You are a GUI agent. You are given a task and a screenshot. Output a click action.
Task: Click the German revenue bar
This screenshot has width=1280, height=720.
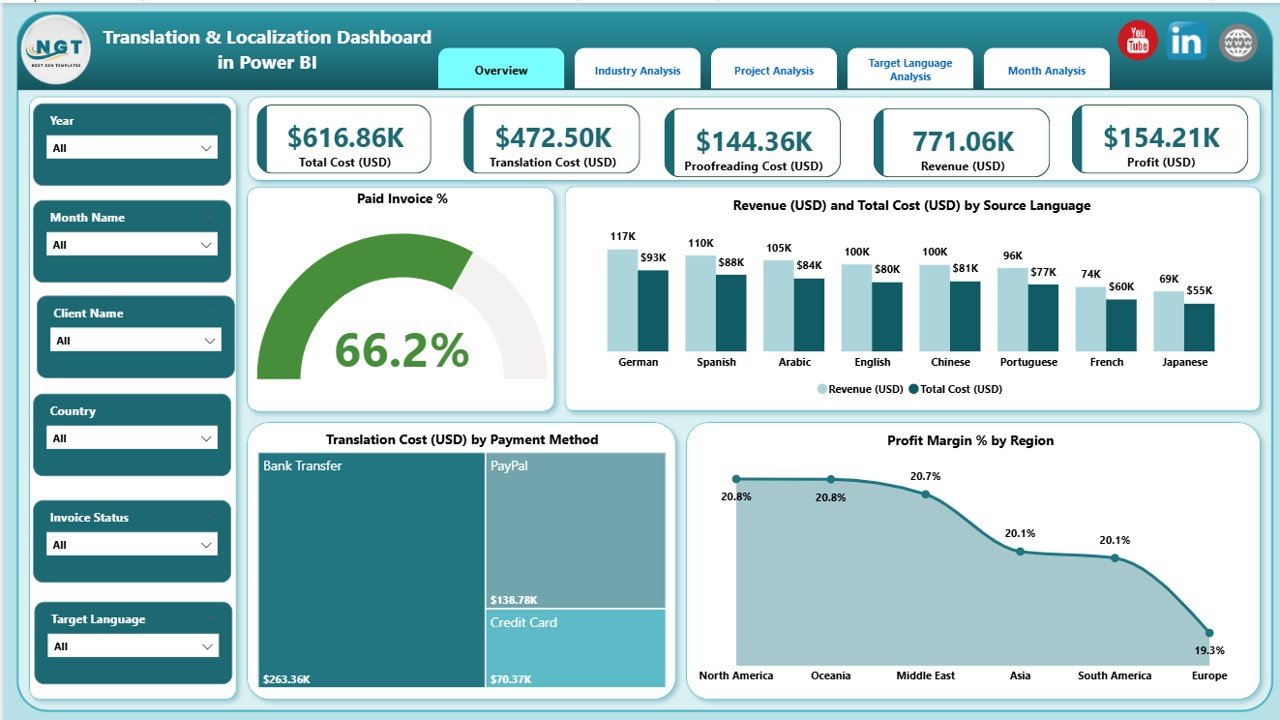click(620, 300)
